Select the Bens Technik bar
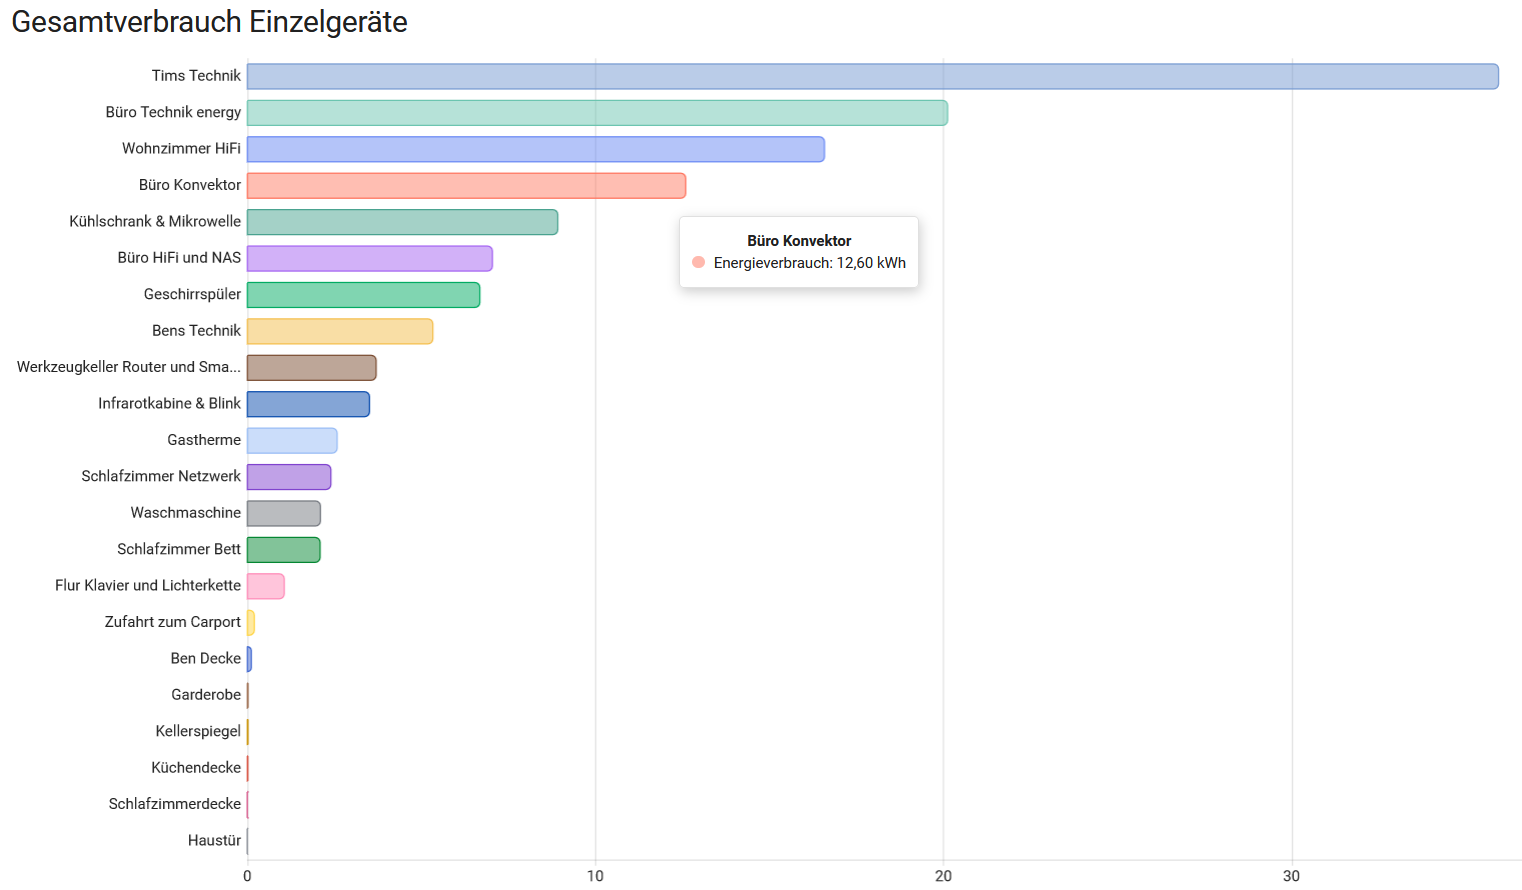The height and width of the screenshot is (890, 1522). tap(340, 331)
